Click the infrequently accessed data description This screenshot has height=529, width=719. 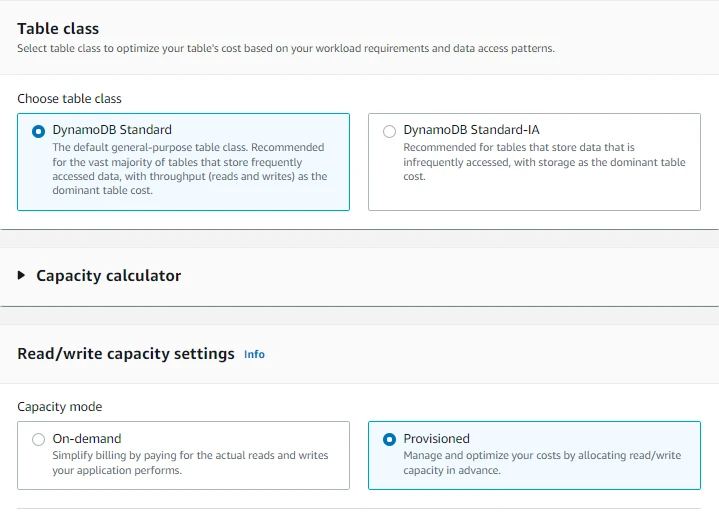click(543, 162)
